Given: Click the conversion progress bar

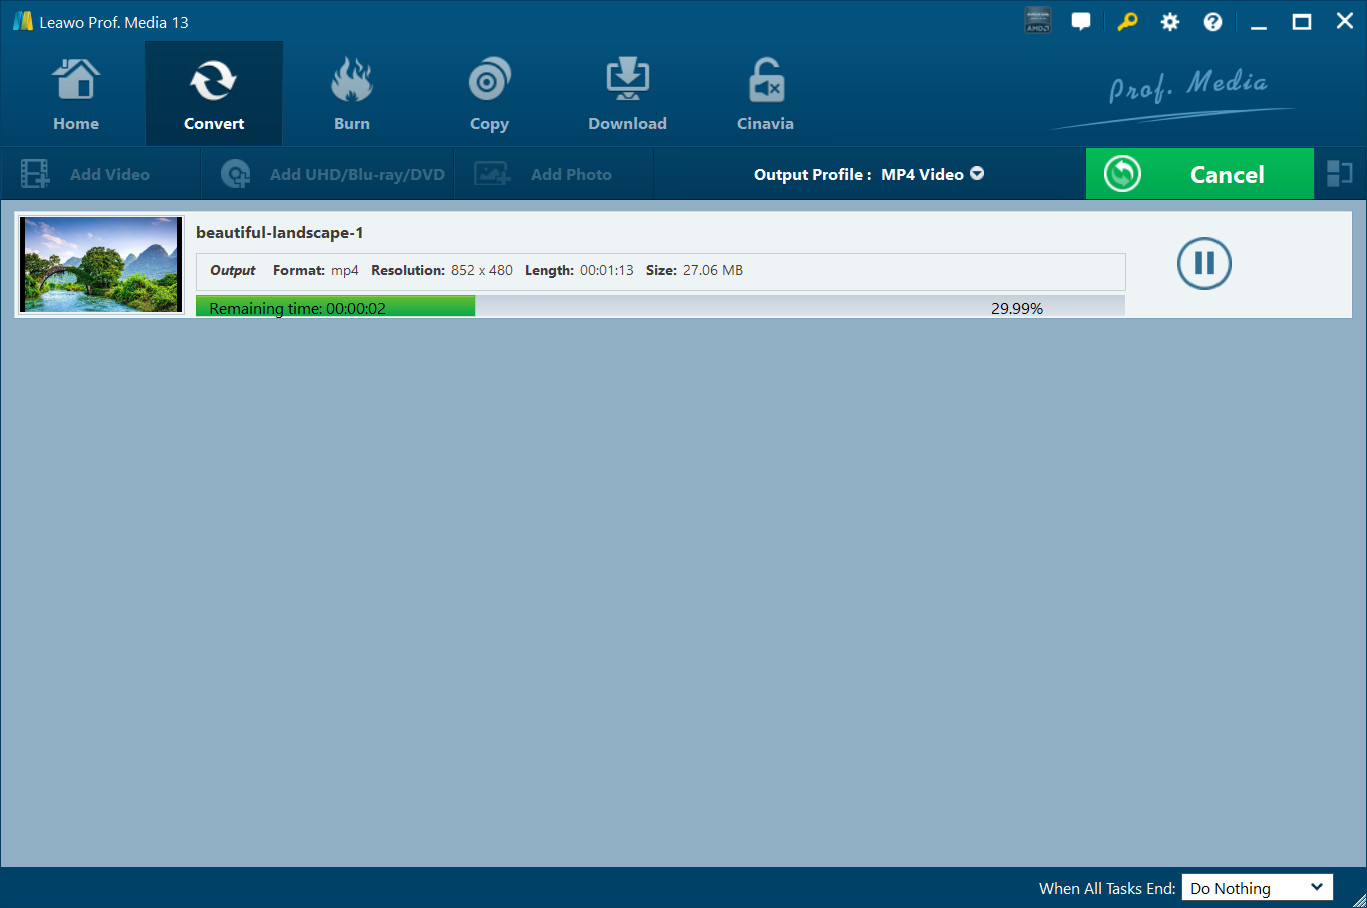Looking at the screenshot, I should click(x=660, y=306).
